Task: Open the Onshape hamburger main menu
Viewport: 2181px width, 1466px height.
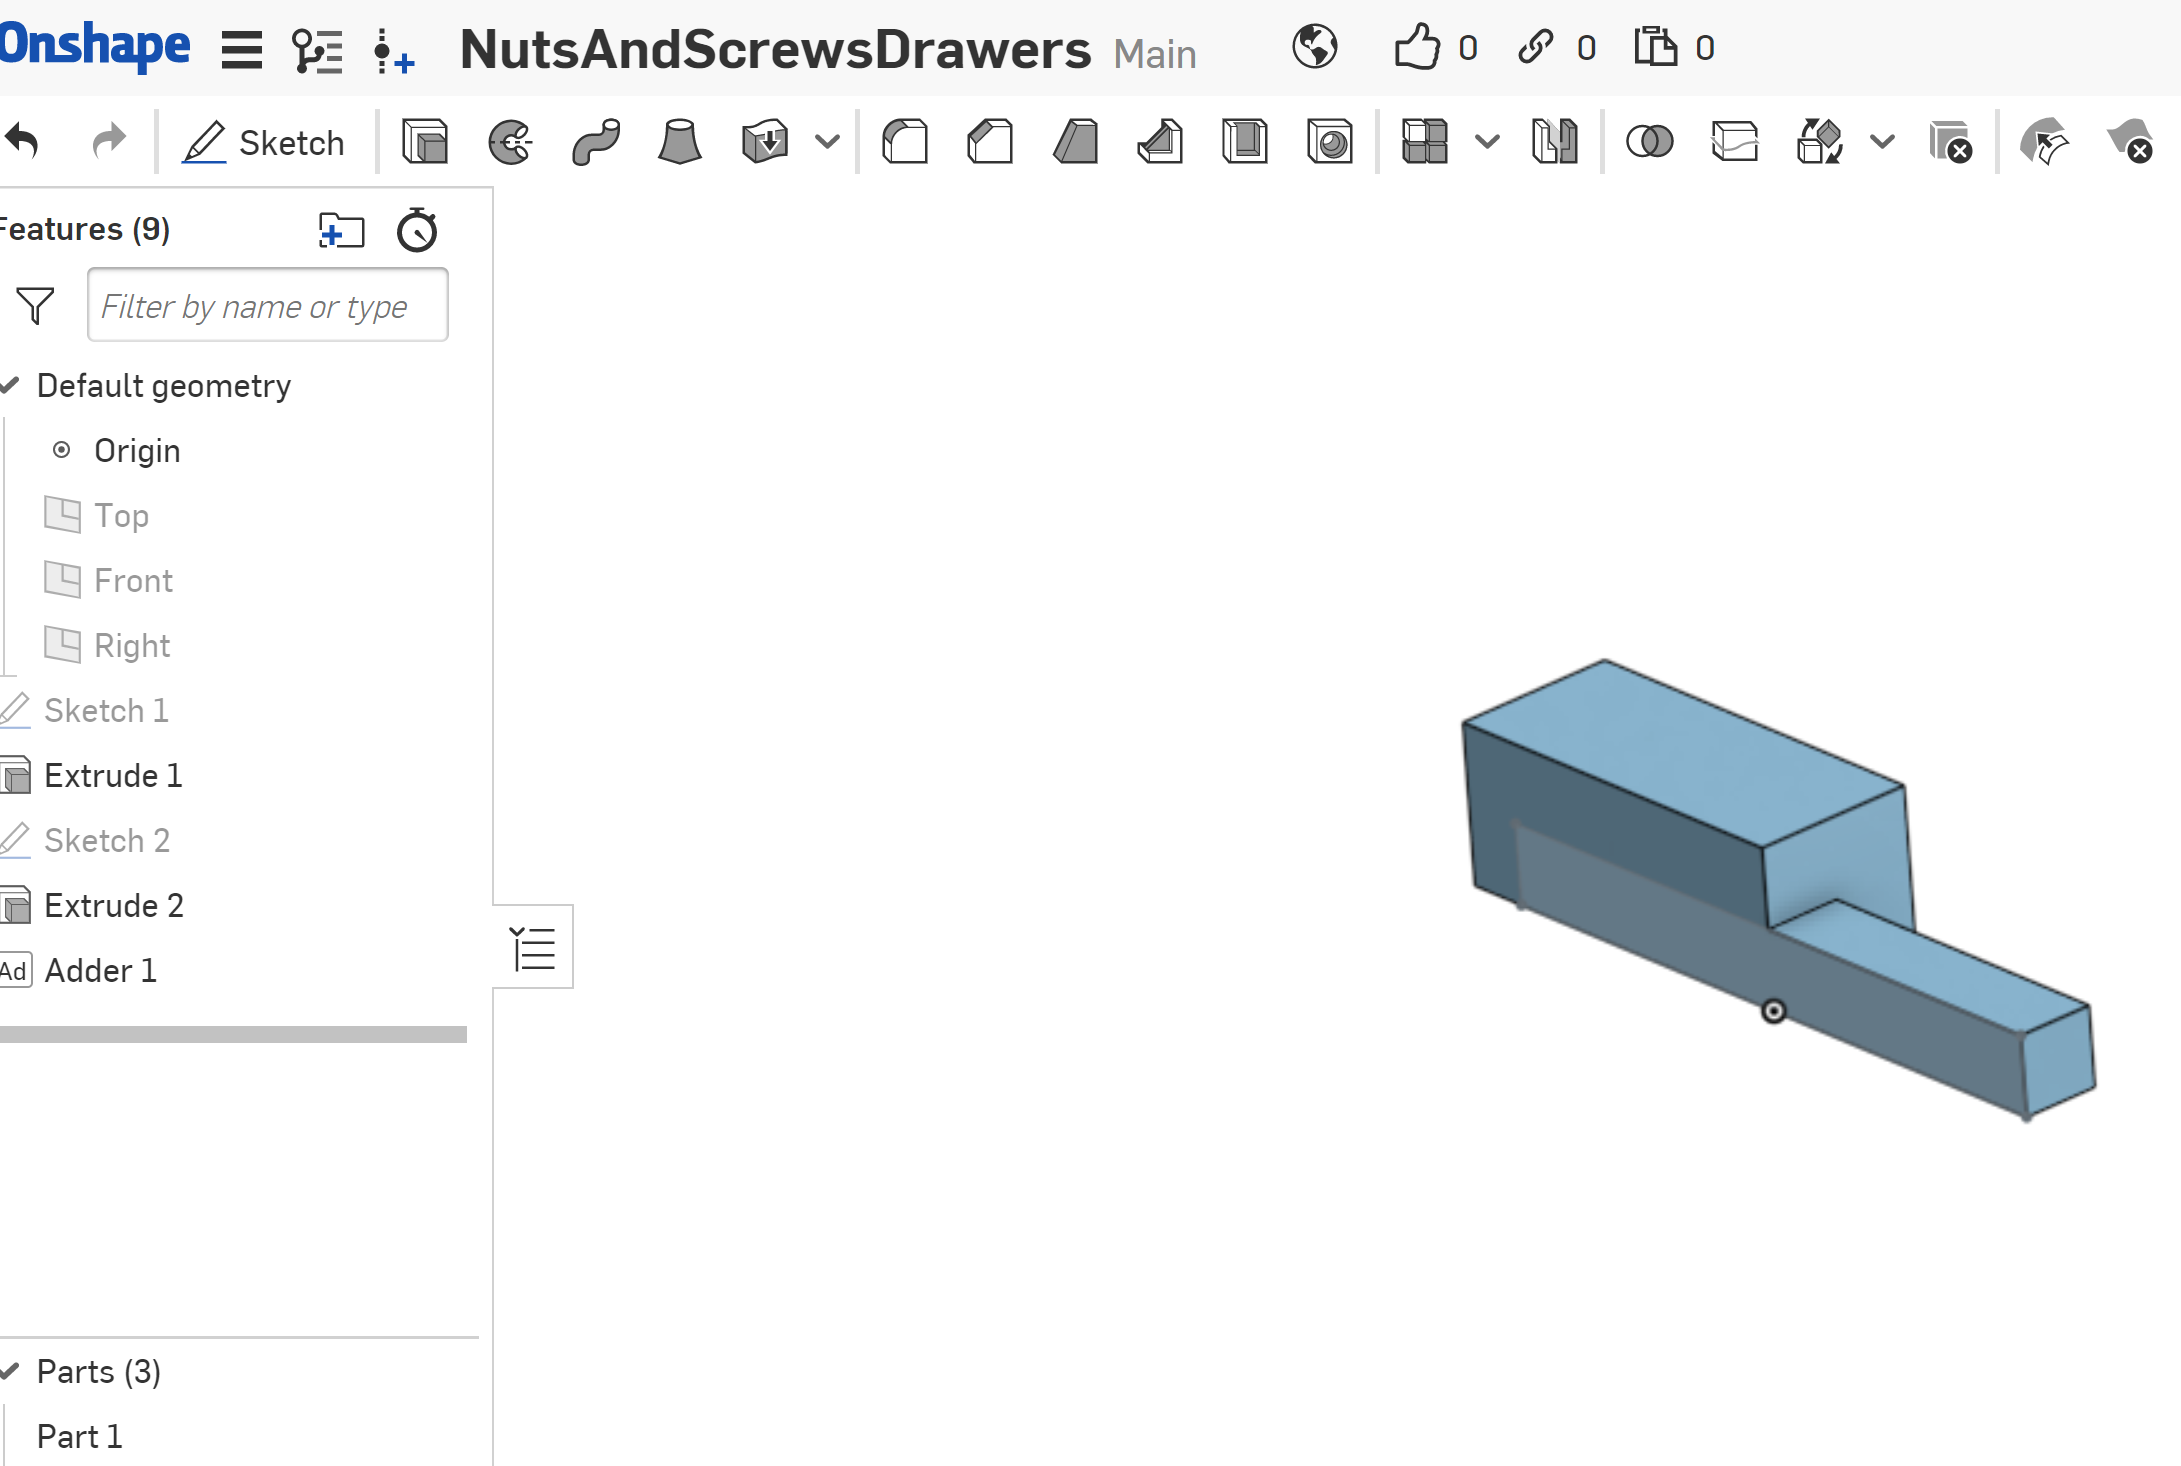Action: pyautogui.click(x=241, y=49)
